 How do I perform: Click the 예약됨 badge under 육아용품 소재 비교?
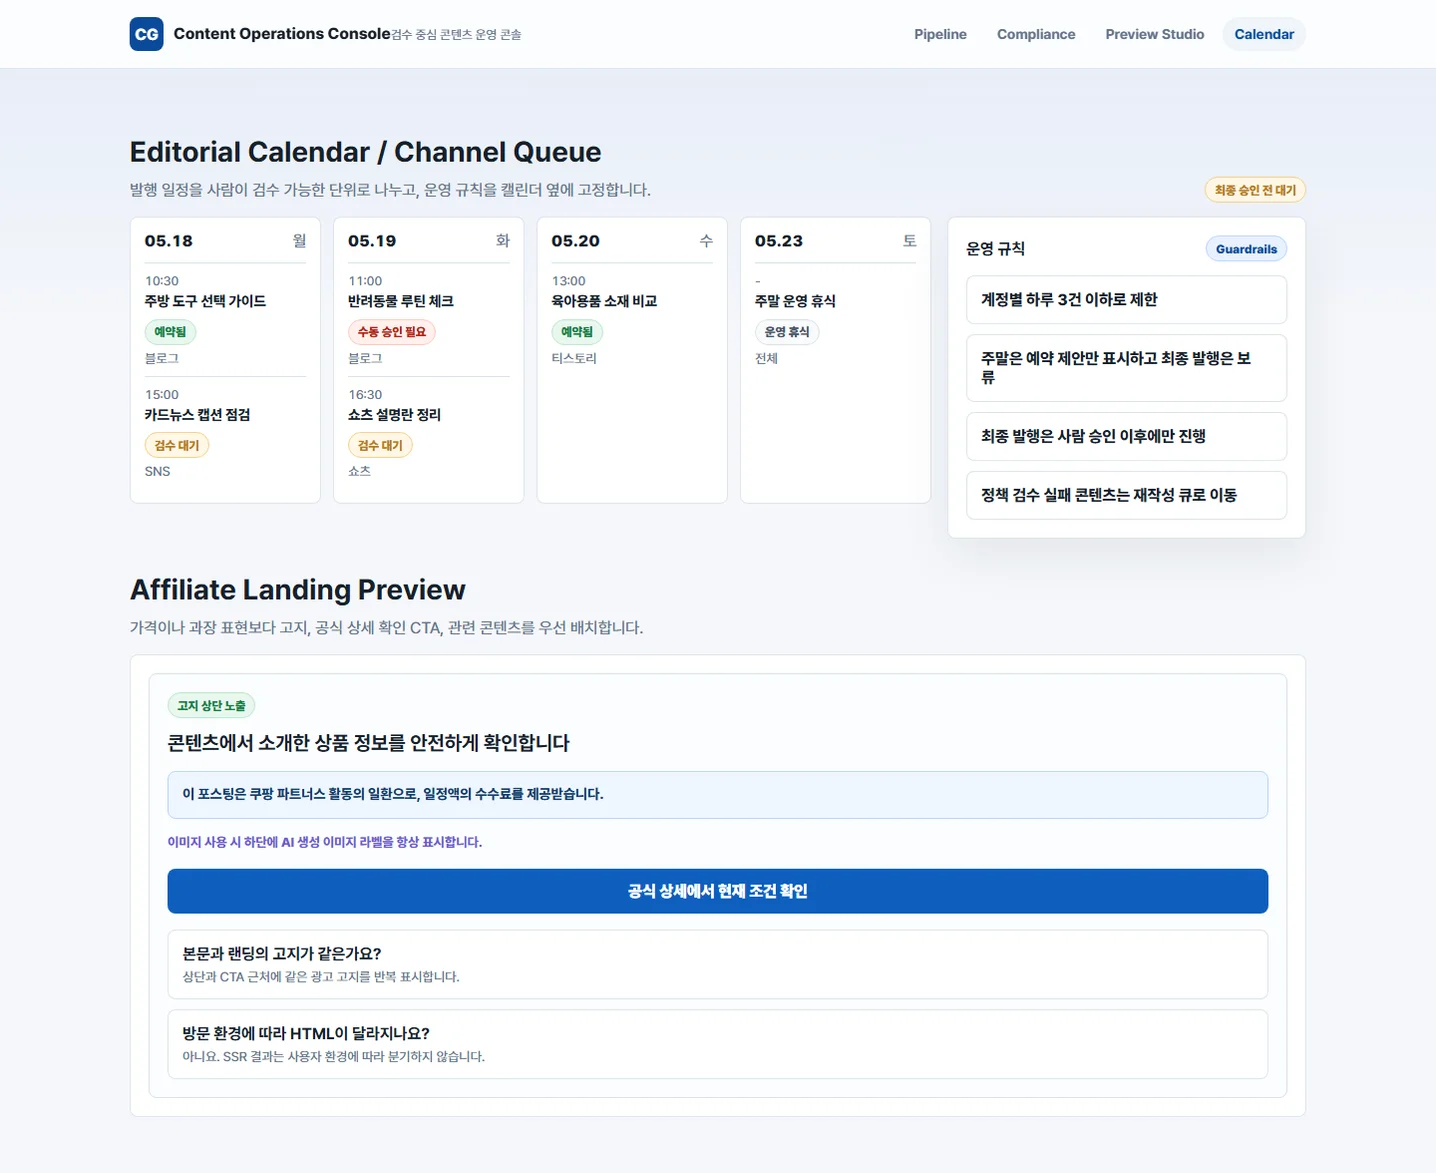pos(577,332)
